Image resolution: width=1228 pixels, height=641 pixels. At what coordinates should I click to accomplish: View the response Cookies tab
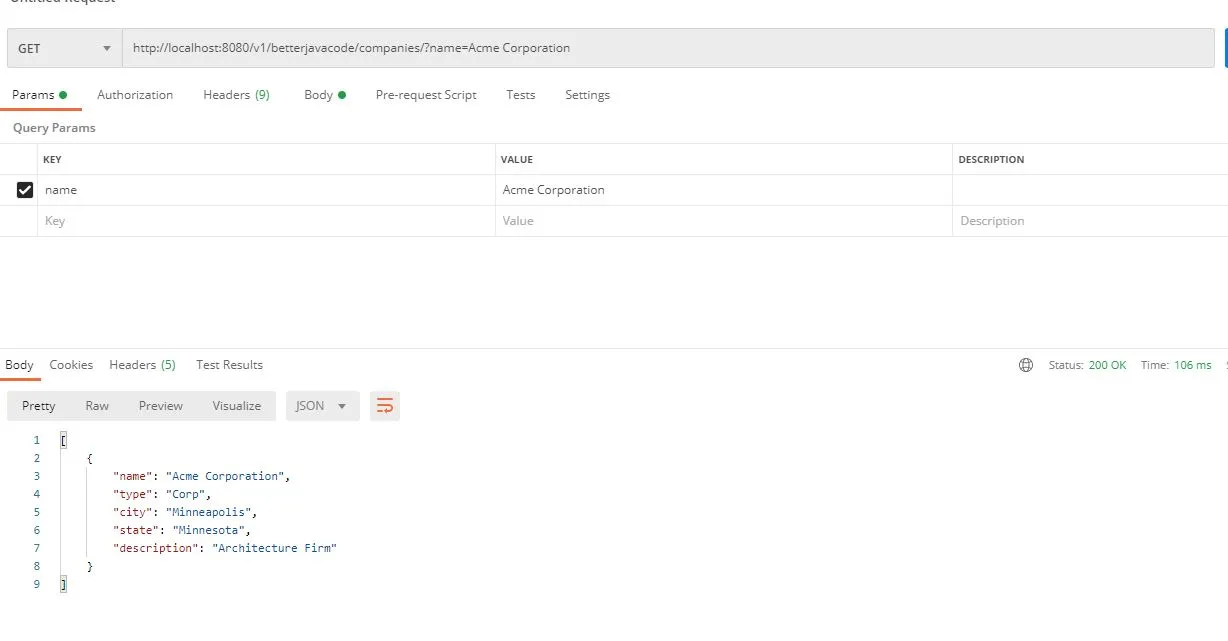point(71,365)
